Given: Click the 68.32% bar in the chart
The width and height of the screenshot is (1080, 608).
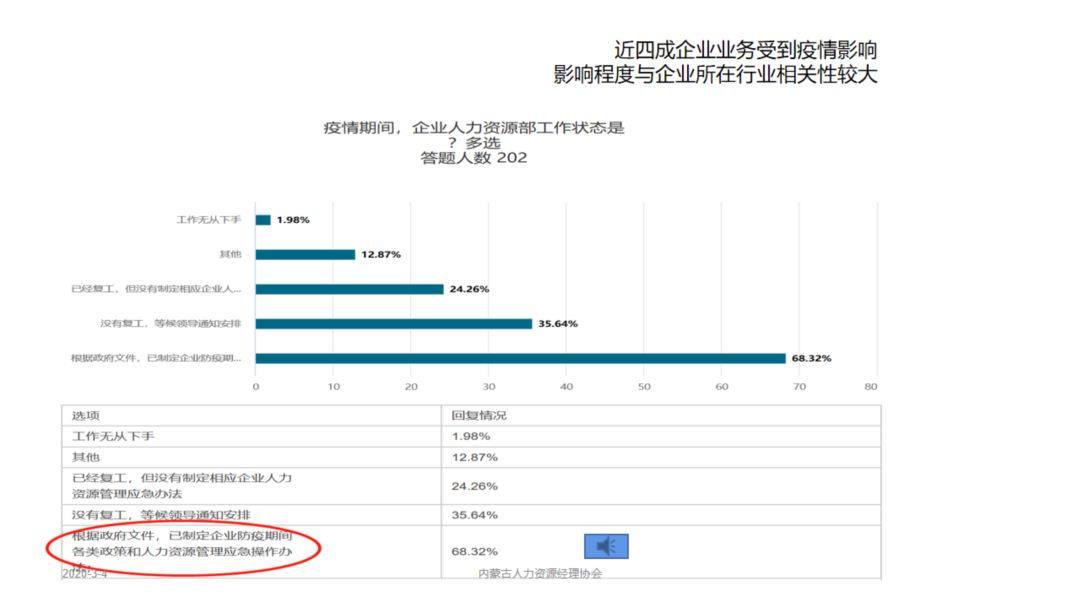Looking at the screenshot, I should tap(520, 358).
